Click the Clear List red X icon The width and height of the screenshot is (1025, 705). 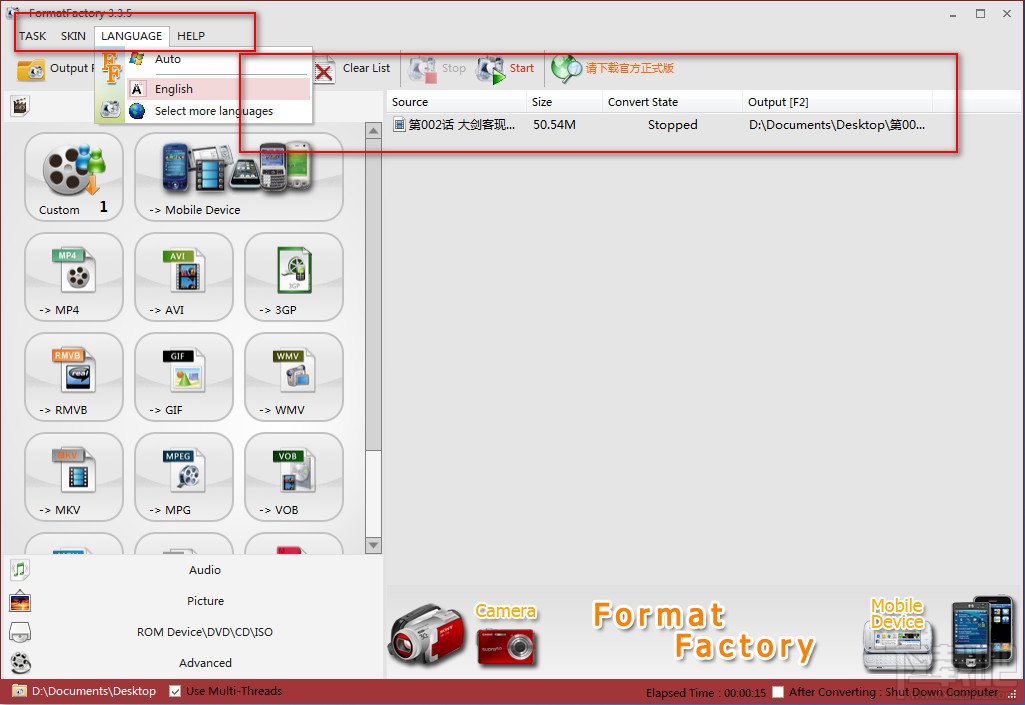click(324, 70)
